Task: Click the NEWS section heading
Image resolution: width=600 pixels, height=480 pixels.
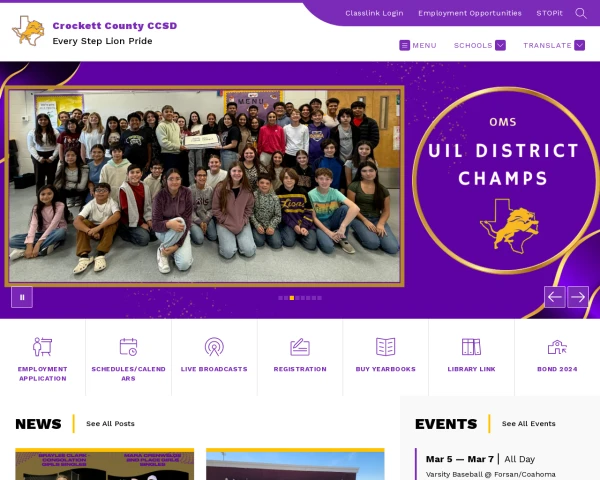Action: coord(38,424)
